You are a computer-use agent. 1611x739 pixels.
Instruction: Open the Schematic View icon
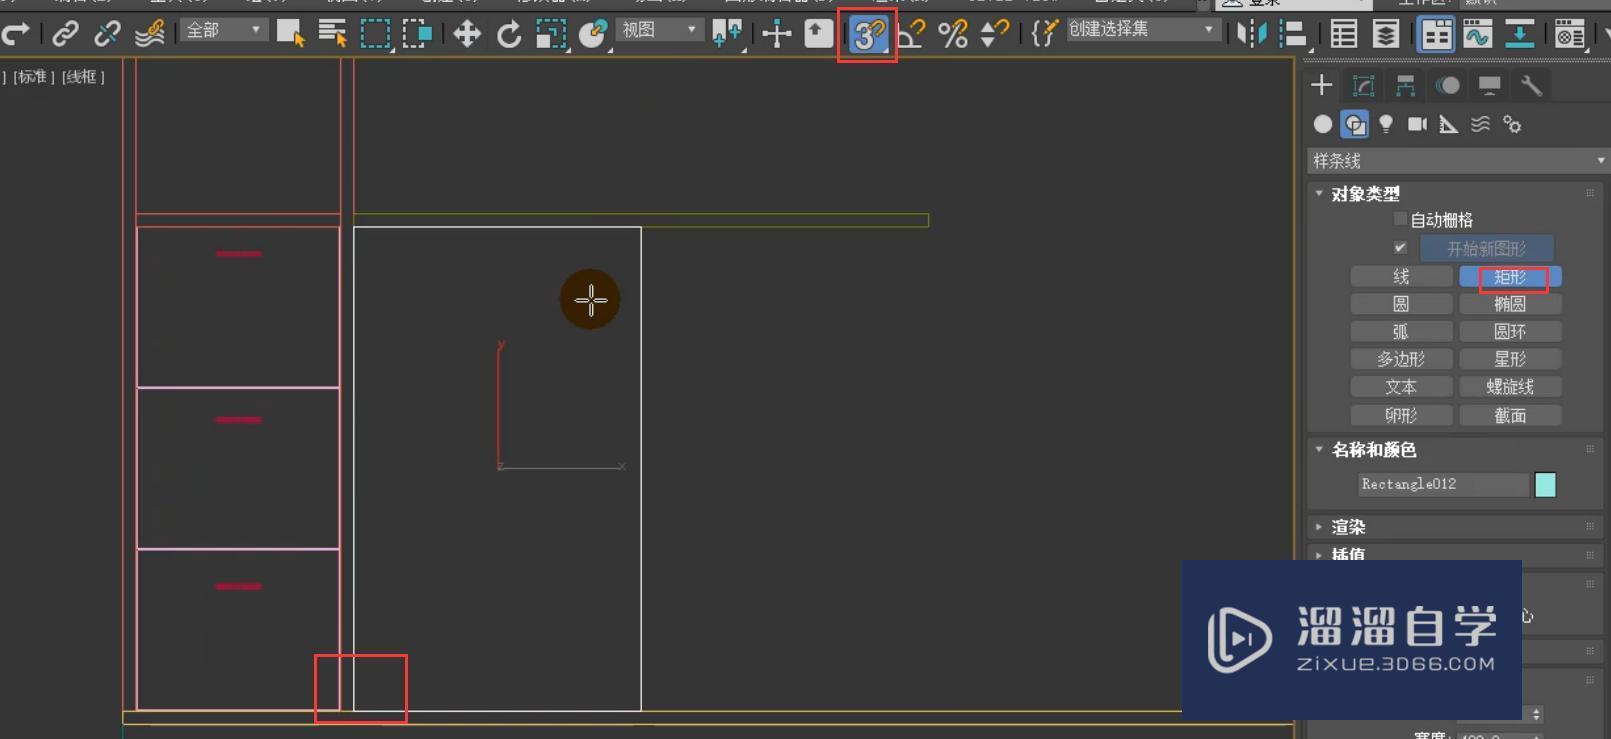[x=1520, y=34]
